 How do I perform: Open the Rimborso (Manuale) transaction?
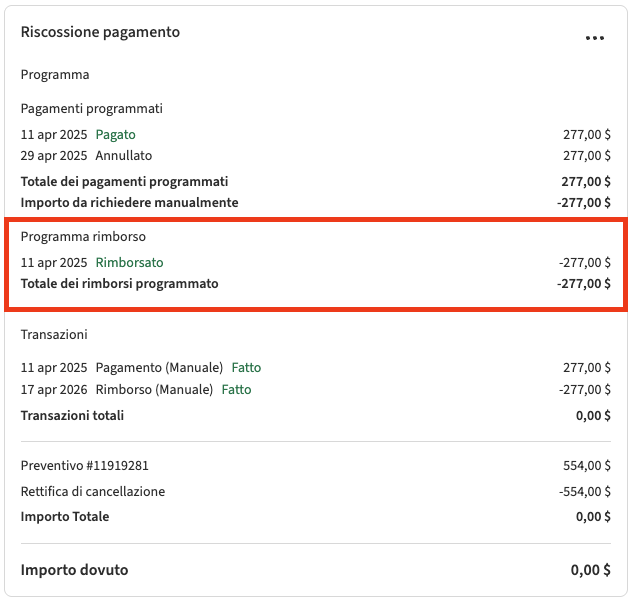click(x=154, y=389)
